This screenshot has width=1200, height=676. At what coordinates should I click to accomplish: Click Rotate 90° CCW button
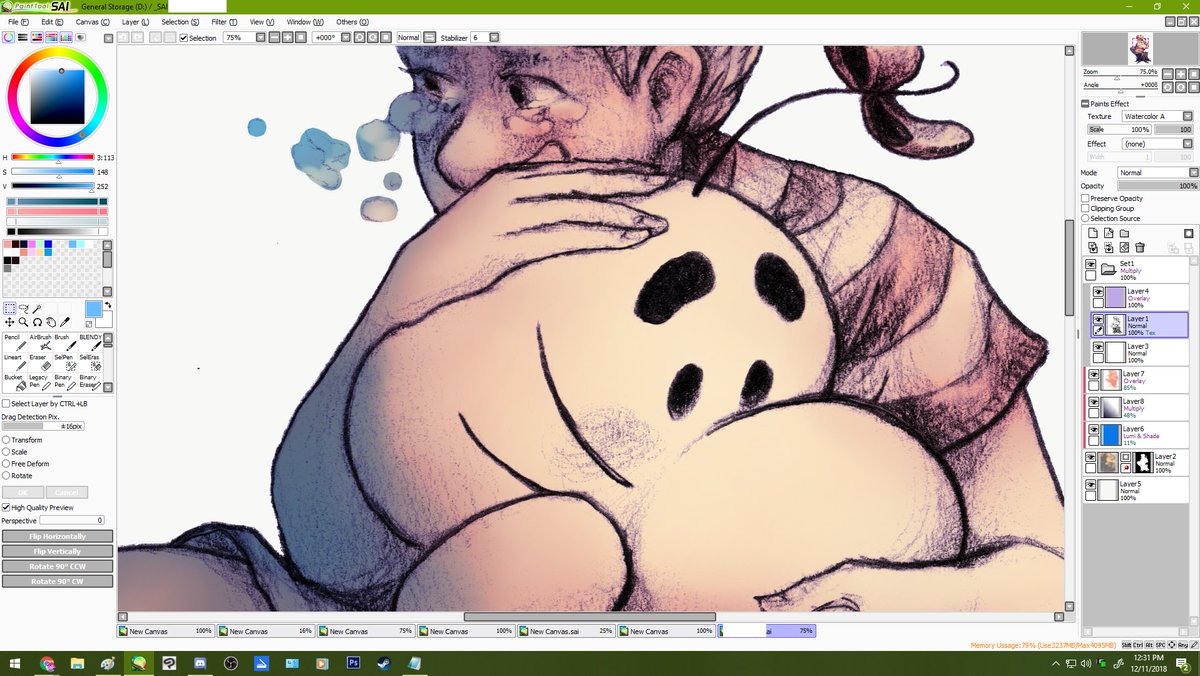pos(57,566)
